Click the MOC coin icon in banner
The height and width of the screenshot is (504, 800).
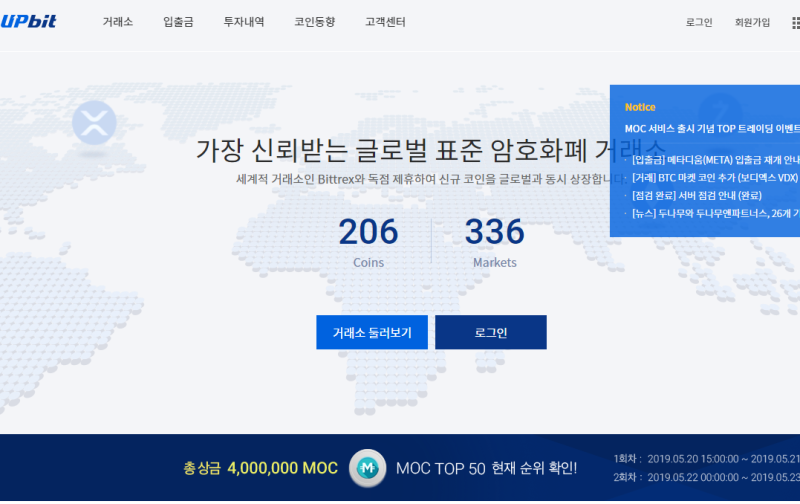click(x=367, y=468)
